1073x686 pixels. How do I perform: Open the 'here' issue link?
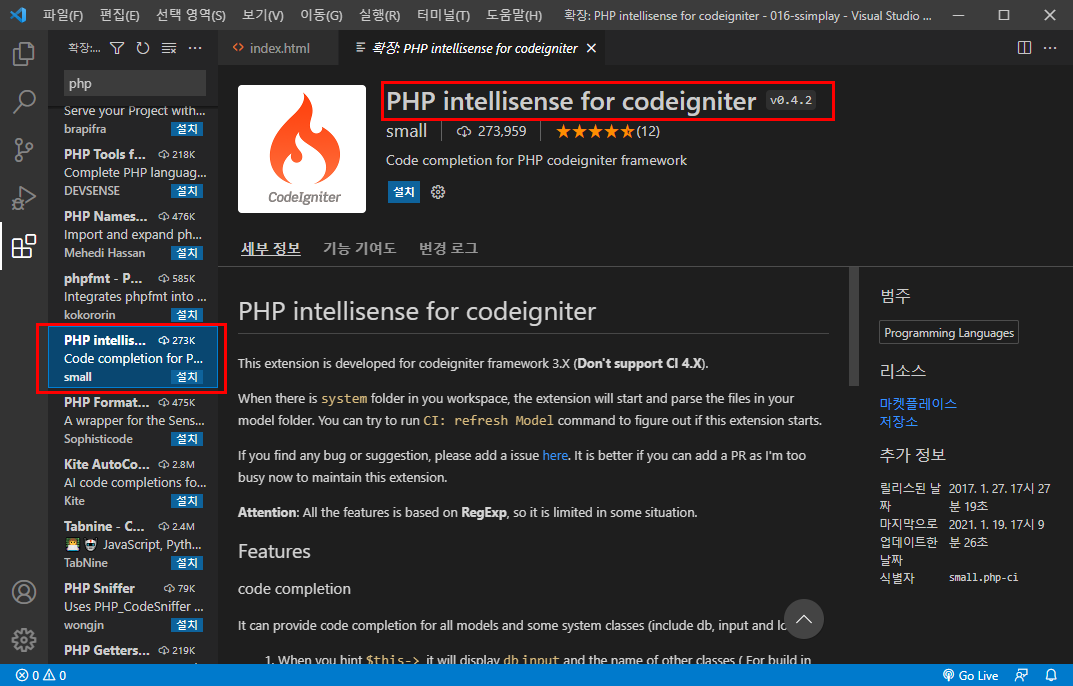click(x=555, y=455)
